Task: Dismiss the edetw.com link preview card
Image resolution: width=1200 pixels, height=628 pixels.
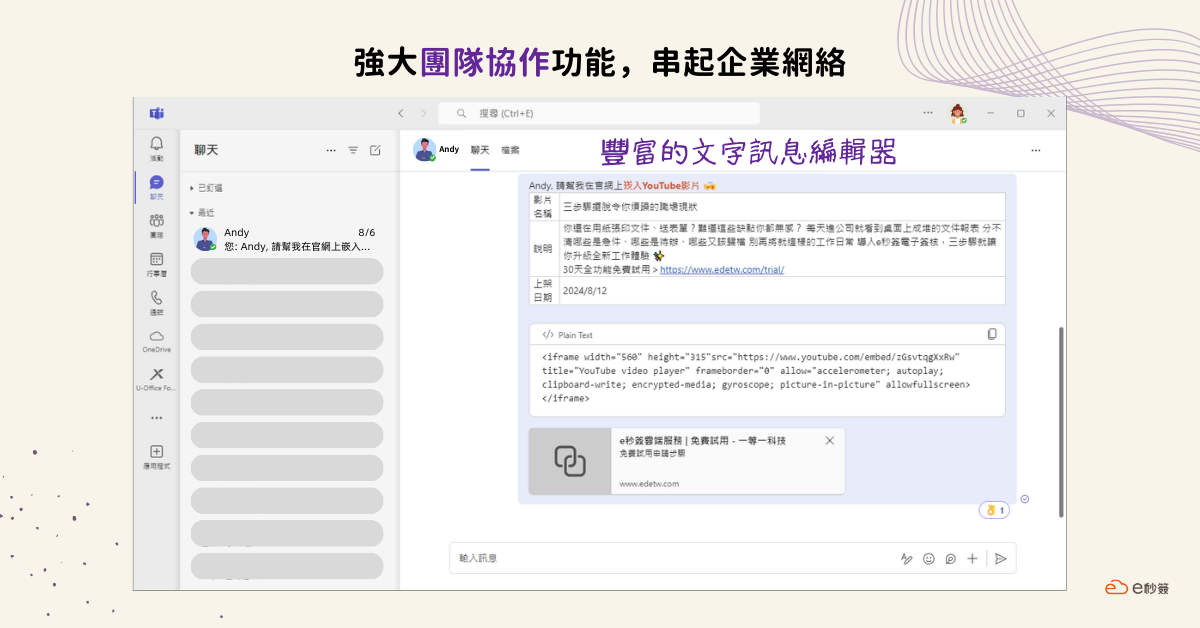Action: pyautogui.click(x=829, y=440)
